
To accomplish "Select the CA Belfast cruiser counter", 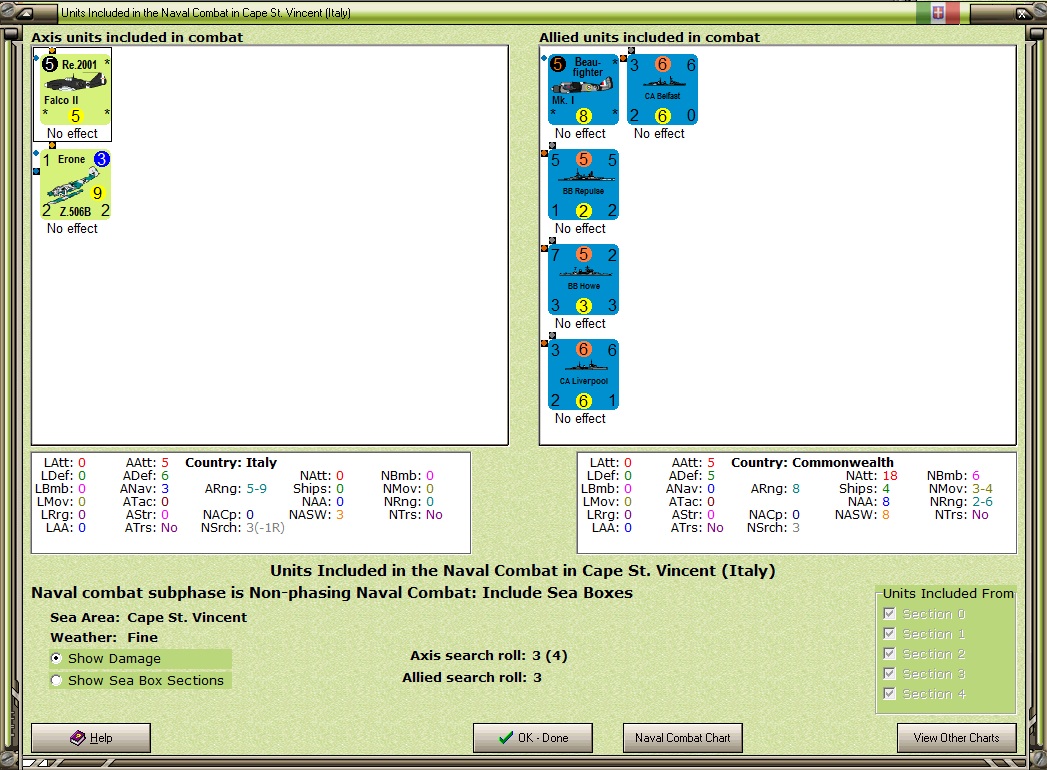I will (662, 89).
